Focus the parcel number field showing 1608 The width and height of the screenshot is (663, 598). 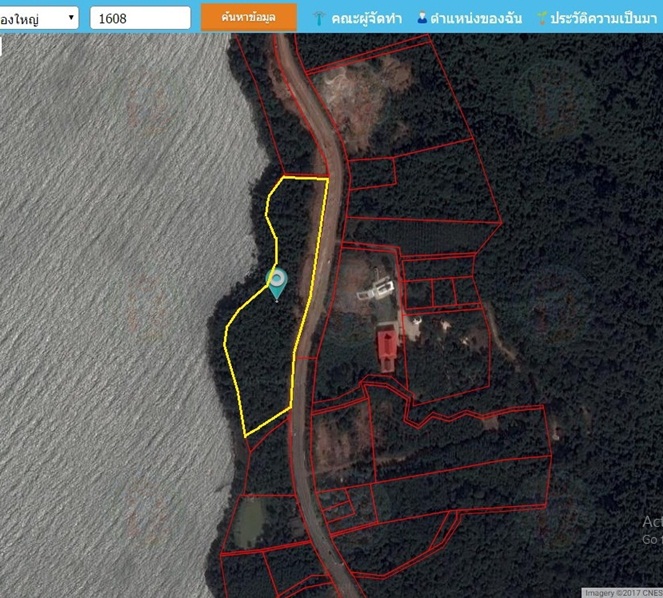pyautogui.click(x=140, y=18)
